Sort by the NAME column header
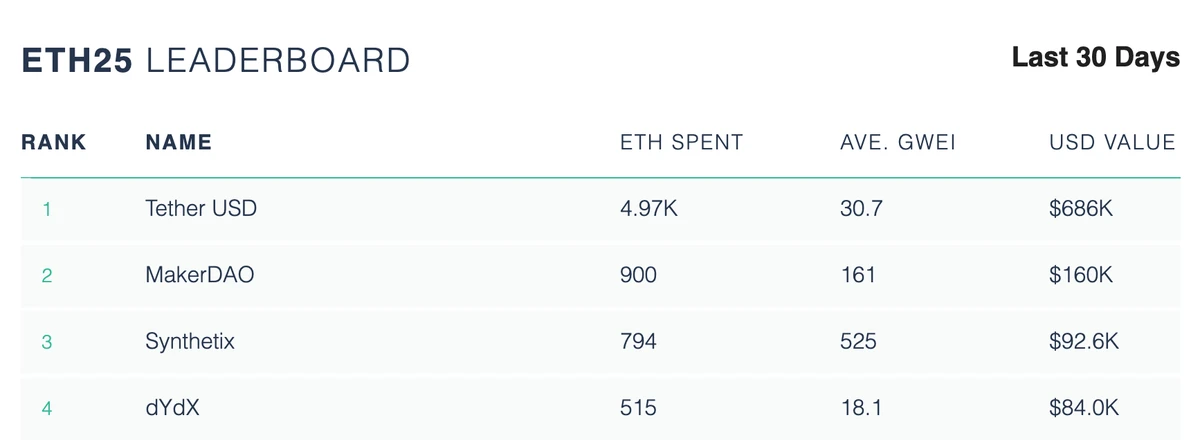 [178, 142]
